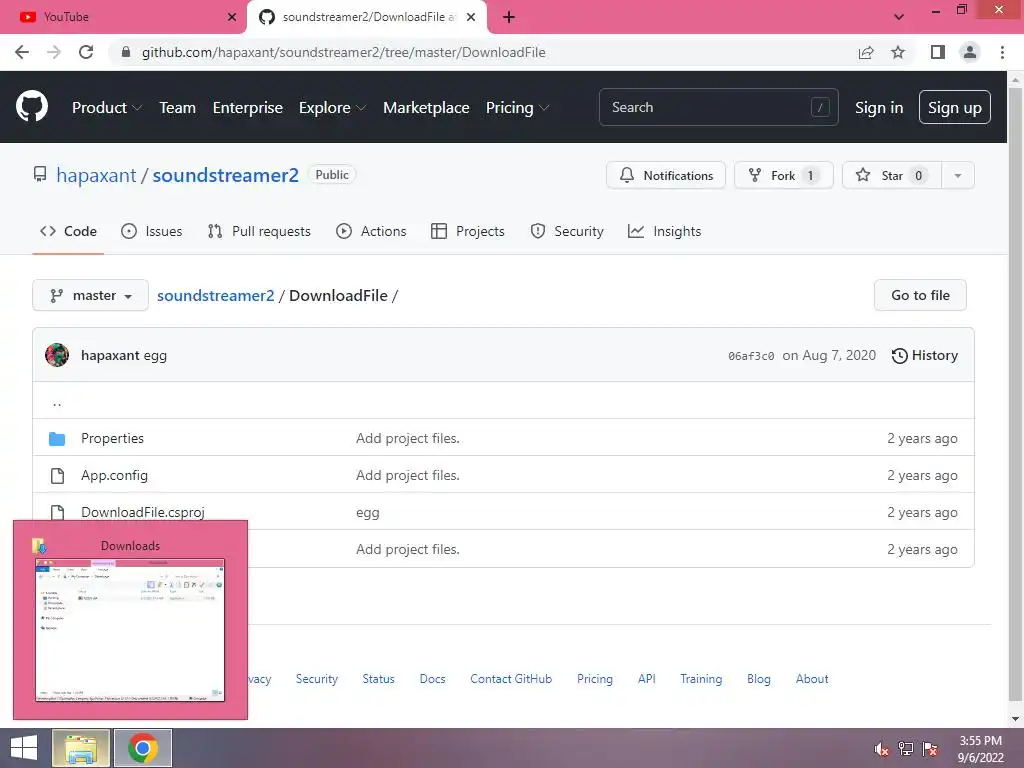1024x768 pixels.
Task: Open the Issues tab
Action: pos(152,231)
